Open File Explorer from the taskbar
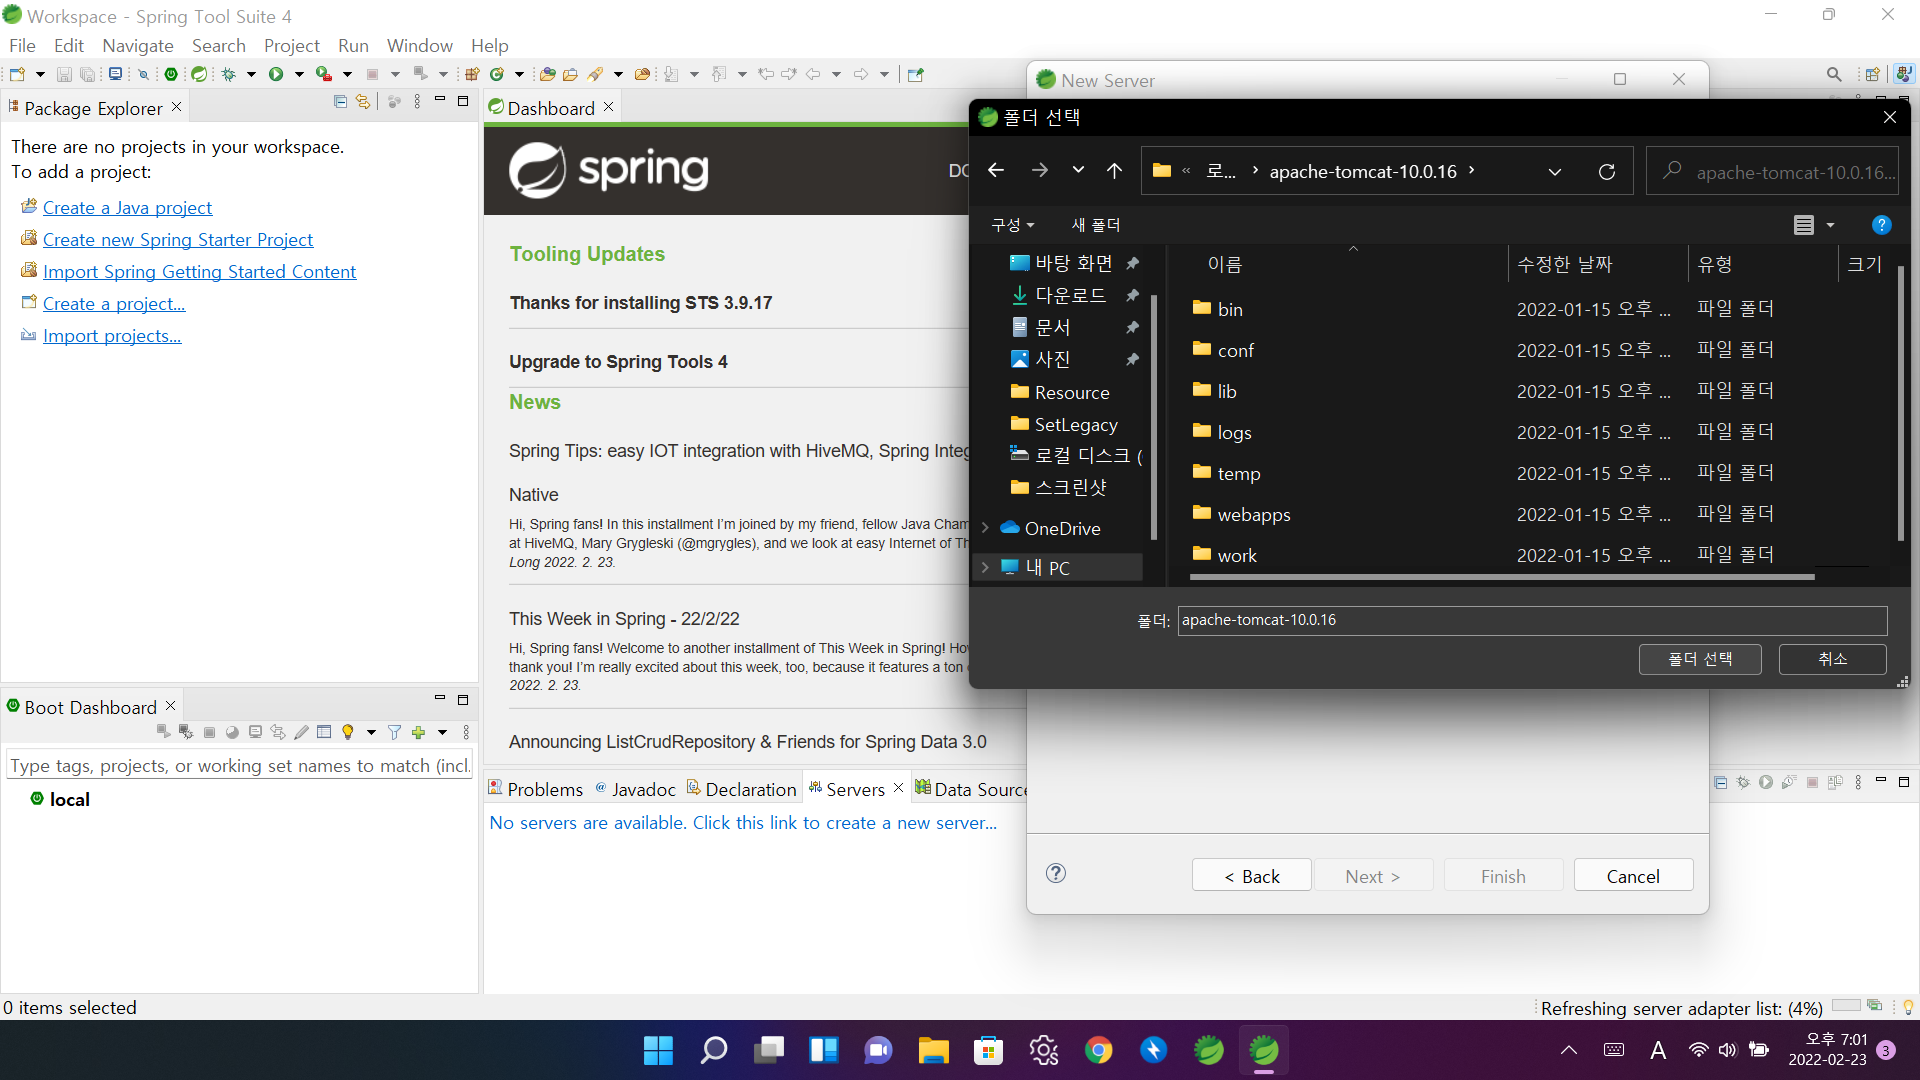The width and height of the screenshot is (1920, 1080). coord(933,1050)
